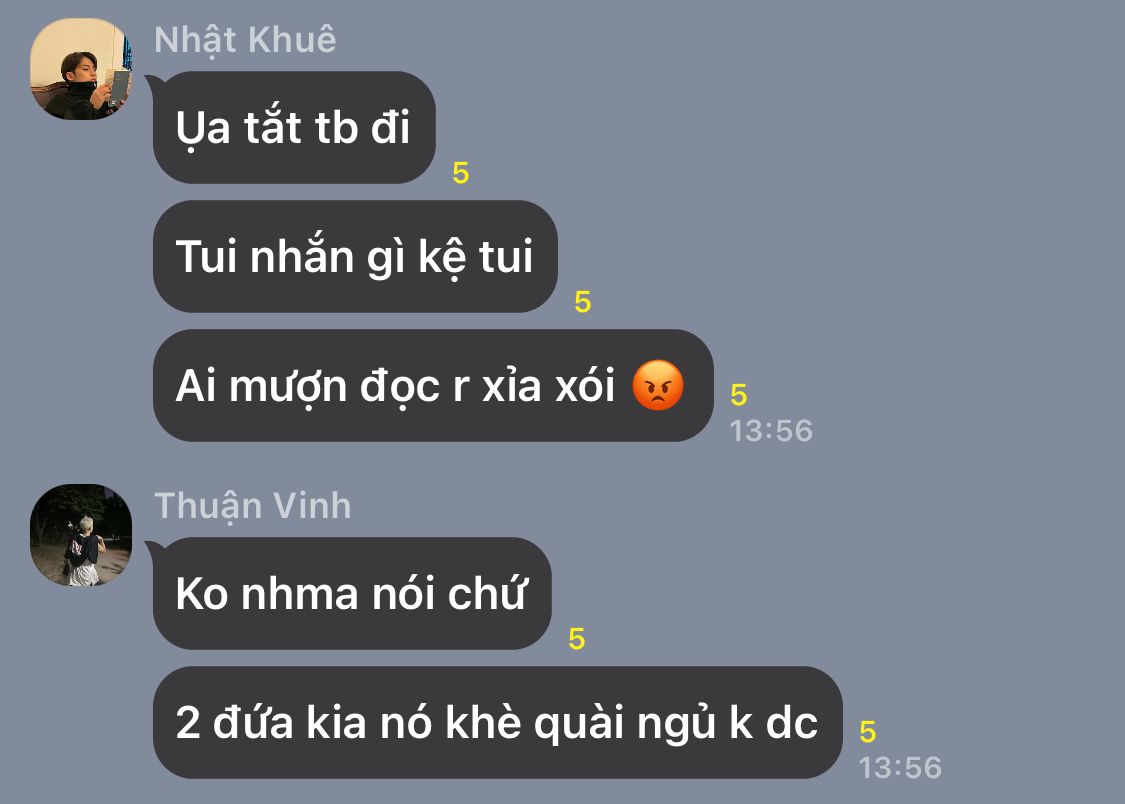Tap read count above last 13:56 timestamp

868,732
